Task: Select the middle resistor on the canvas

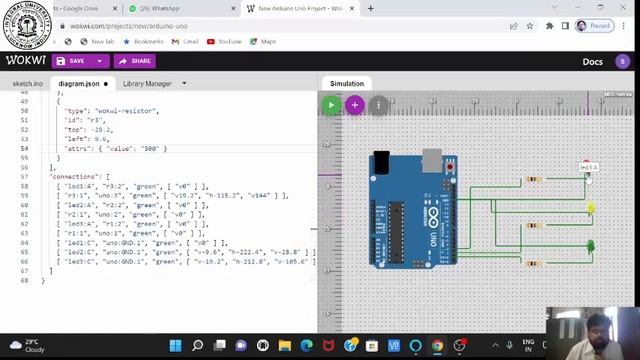Action: (533, 225)
